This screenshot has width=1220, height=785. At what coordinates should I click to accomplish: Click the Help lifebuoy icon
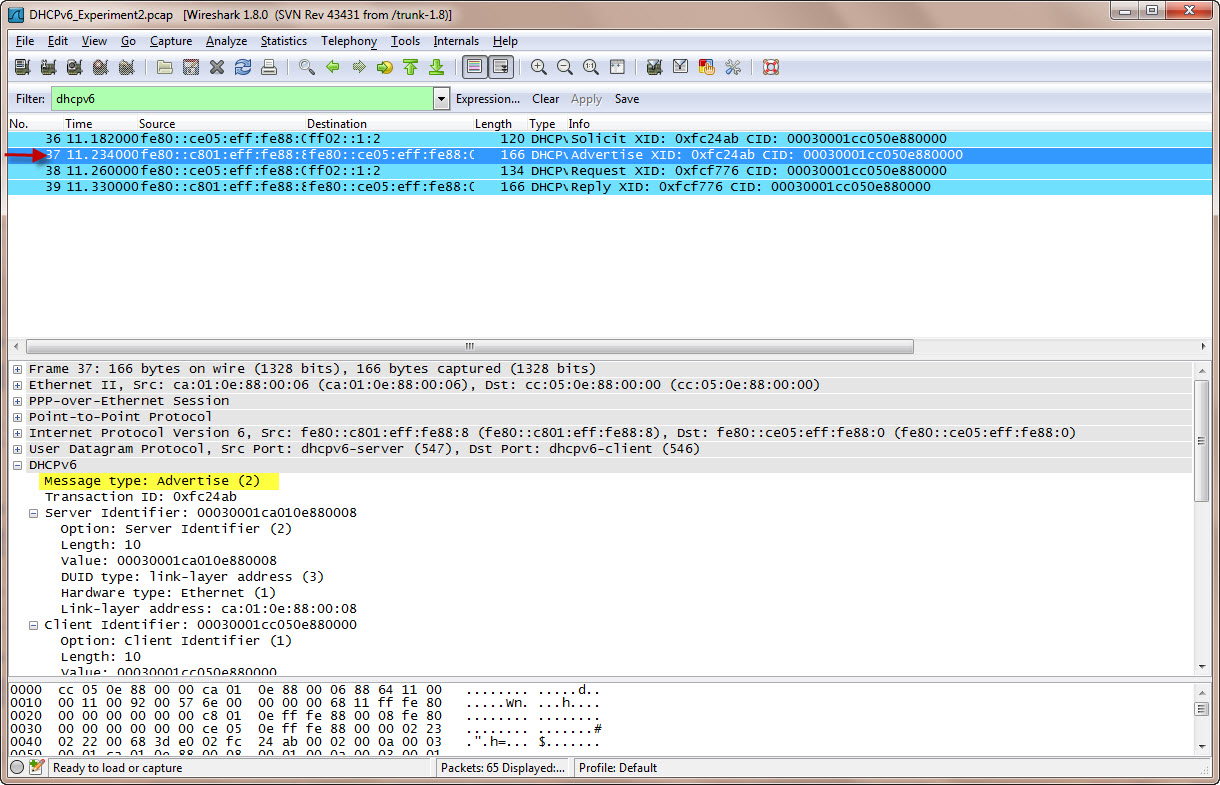click(x=770, y=68)
